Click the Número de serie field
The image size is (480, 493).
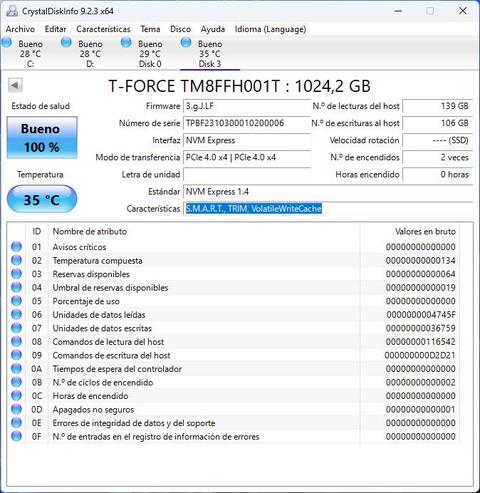(247, 123)
